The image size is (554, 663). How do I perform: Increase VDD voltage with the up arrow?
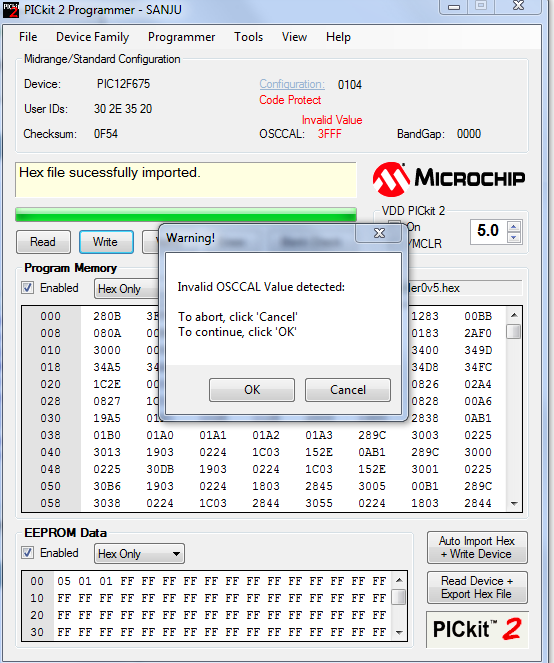coord(514,226)
